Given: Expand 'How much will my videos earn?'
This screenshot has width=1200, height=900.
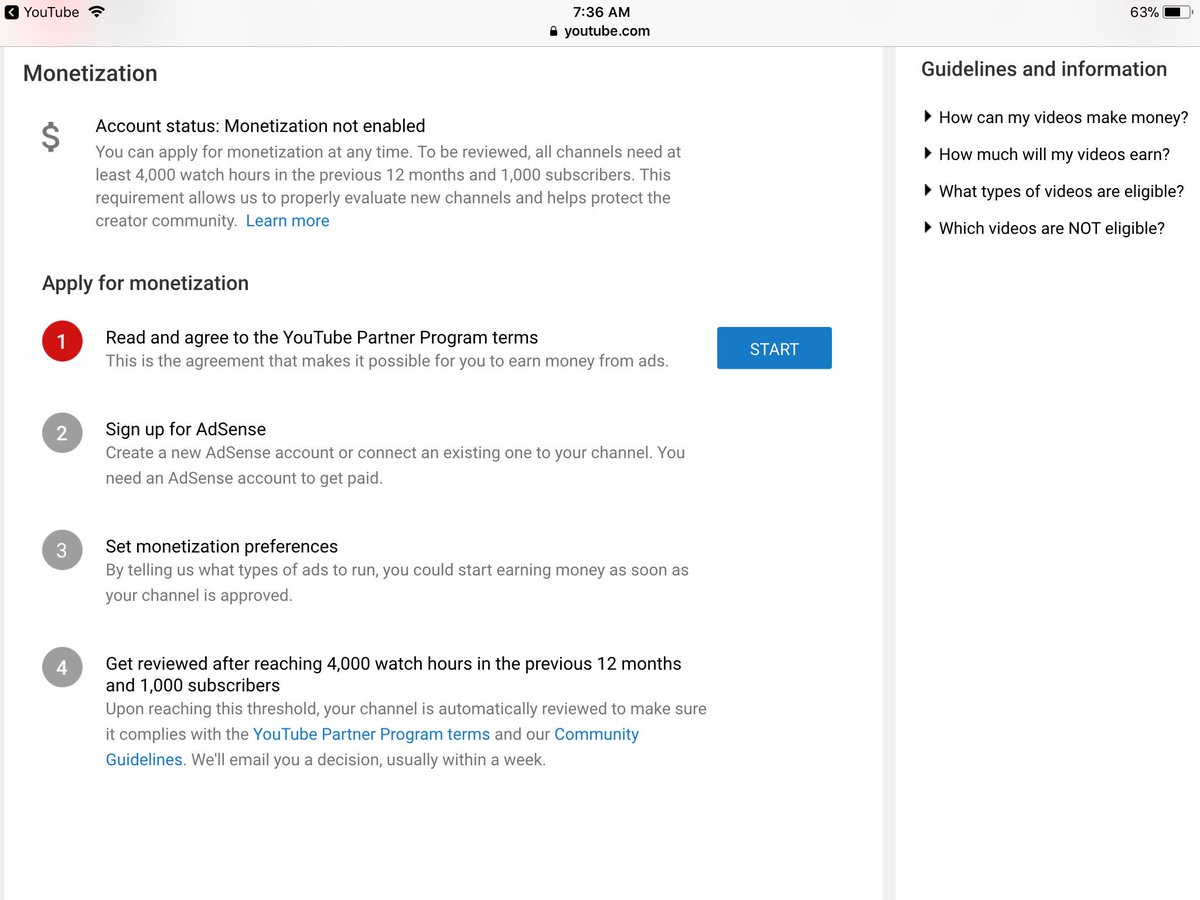Looking at the screenshot, I should coord(1046,154).
